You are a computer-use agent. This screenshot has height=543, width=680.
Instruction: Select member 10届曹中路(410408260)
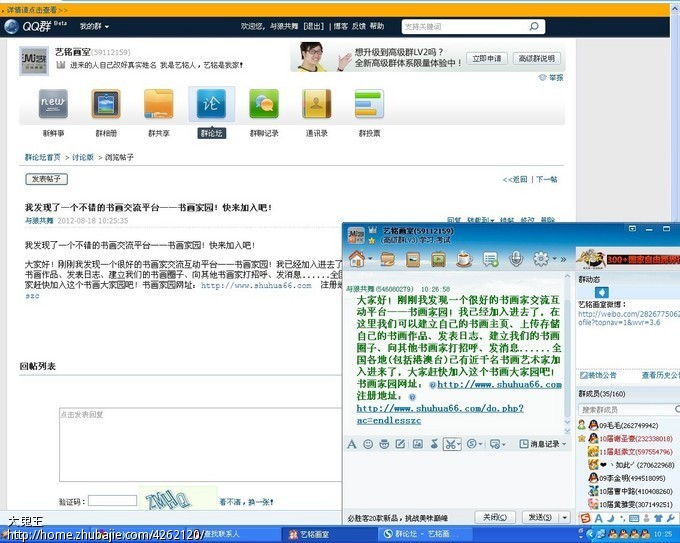[x=630, y=491]
